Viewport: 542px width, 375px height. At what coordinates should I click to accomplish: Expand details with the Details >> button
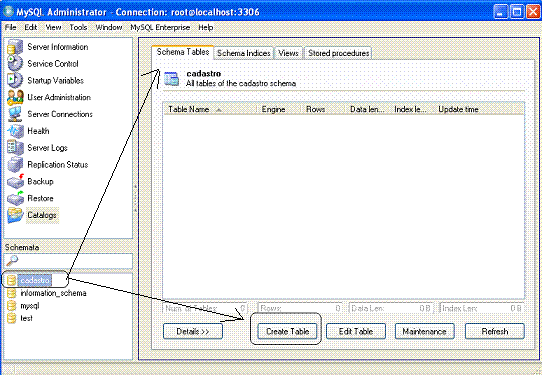click(193, 331)
